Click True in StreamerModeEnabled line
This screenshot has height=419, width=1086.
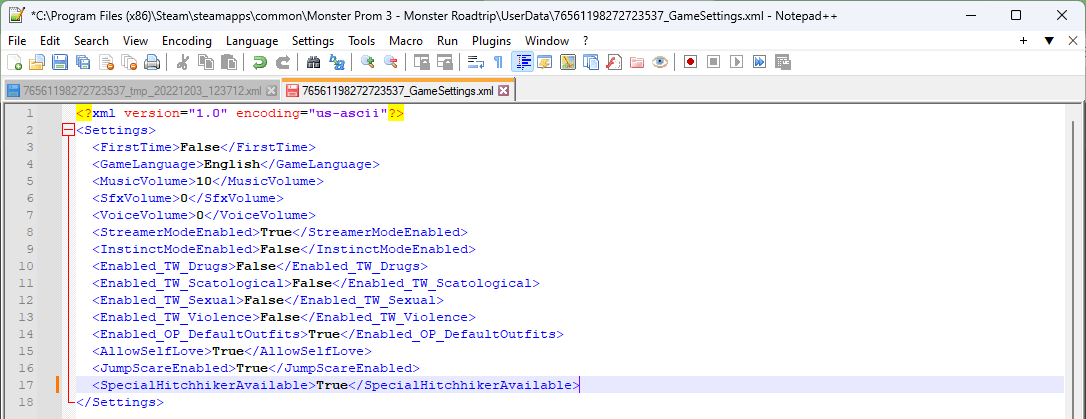[x=276, y=232]
